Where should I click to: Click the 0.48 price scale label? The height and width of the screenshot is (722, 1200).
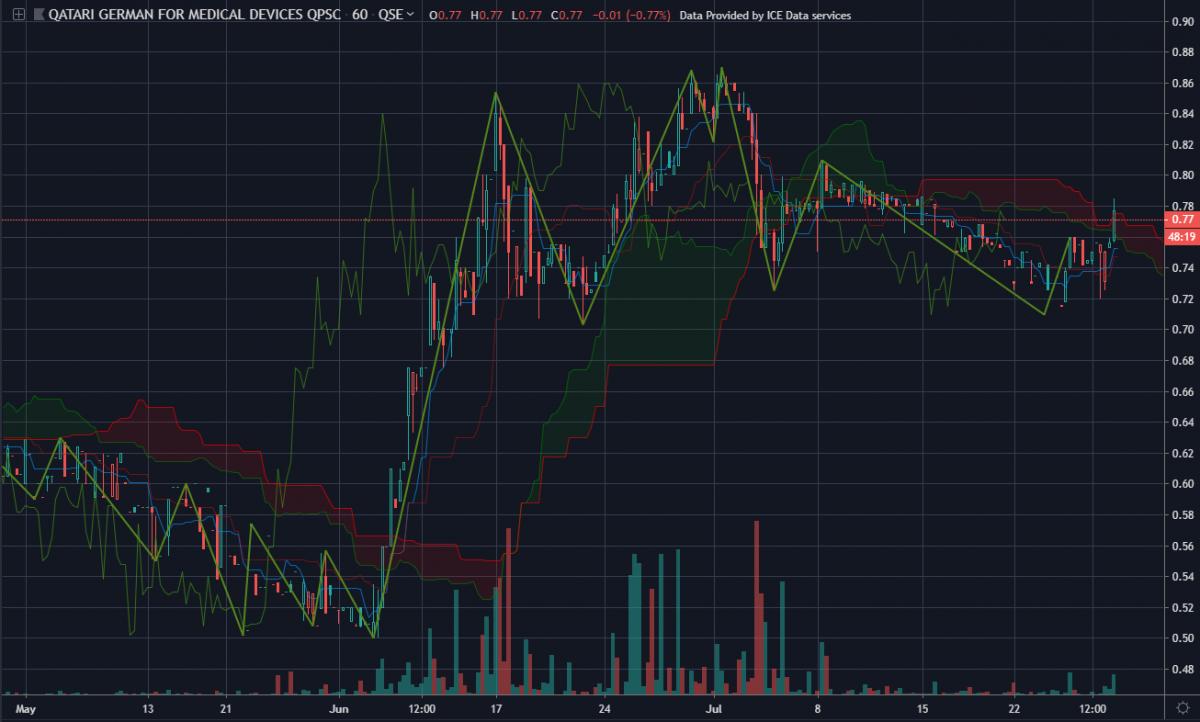pyautogui.click(x=1182, y=669)
